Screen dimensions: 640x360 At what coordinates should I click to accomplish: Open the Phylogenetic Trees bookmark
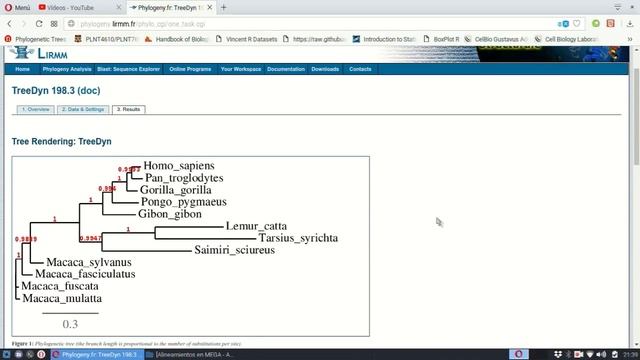(36, 39)
